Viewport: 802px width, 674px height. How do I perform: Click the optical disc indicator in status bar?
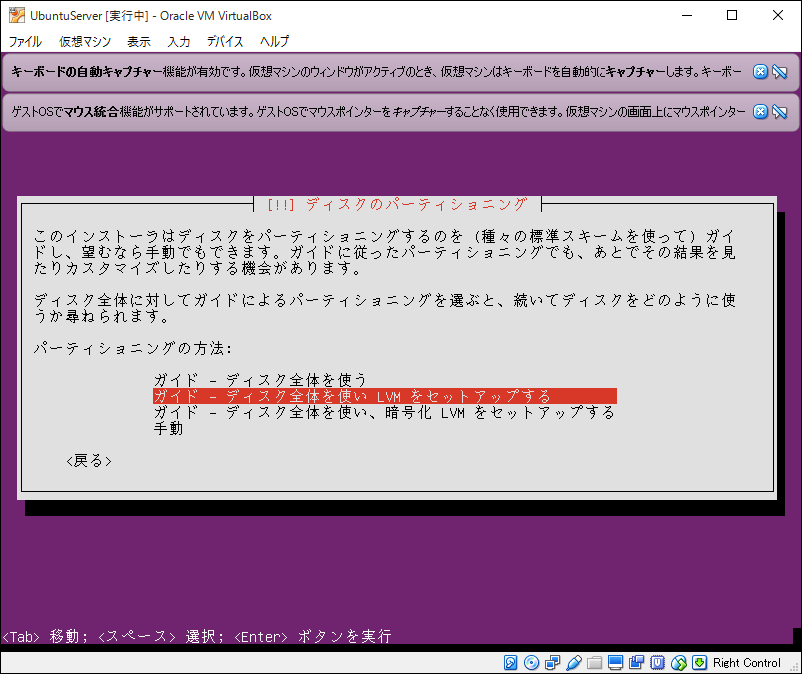[x=531, y=663]
